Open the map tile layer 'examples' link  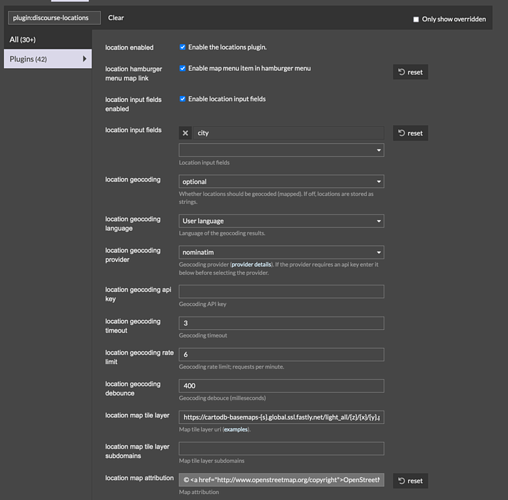tap(236, 429)
